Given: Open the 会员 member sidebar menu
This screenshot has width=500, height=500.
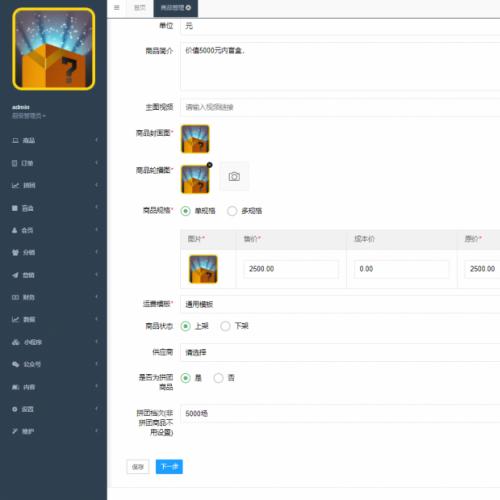Looking at the screenshot, I should click(53, 230).
